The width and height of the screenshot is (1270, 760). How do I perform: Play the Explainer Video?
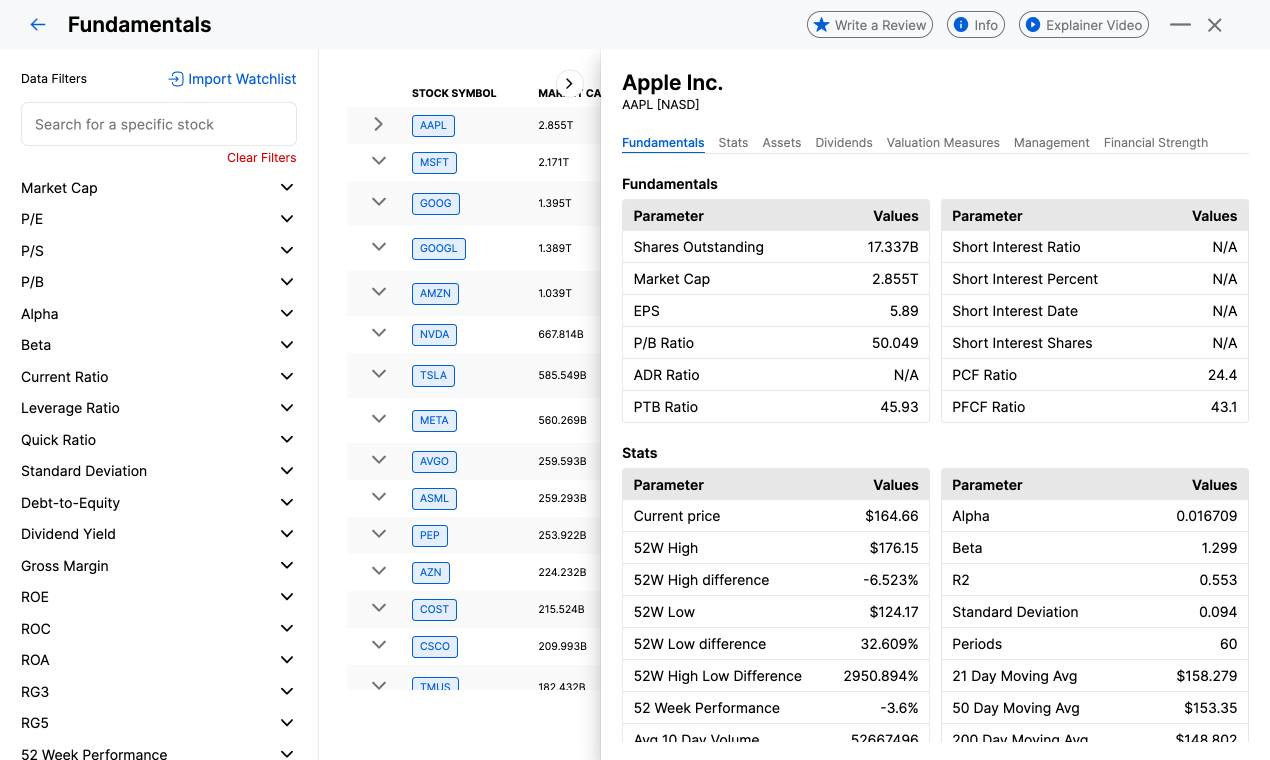pyautogui.click(x=1084, y=25)
